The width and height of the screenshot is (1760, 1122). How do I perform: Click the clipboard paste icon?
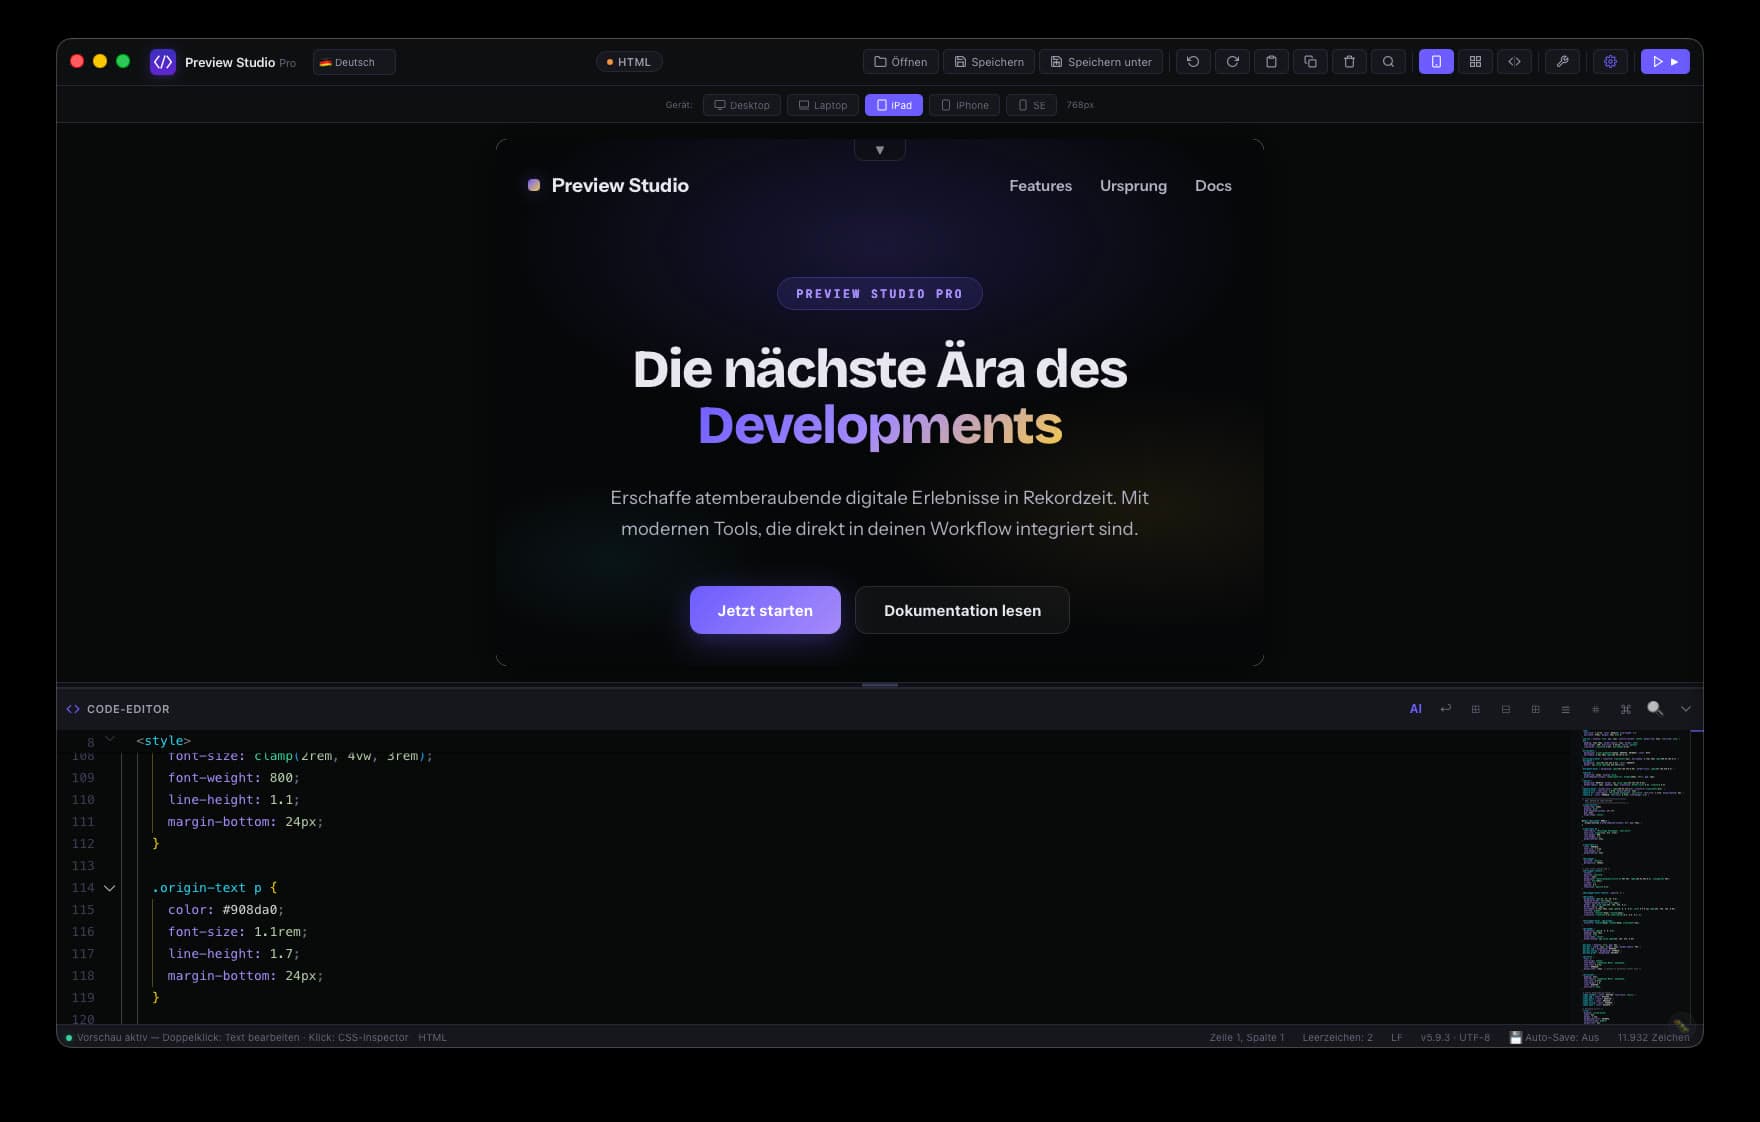pos(1271,62)
